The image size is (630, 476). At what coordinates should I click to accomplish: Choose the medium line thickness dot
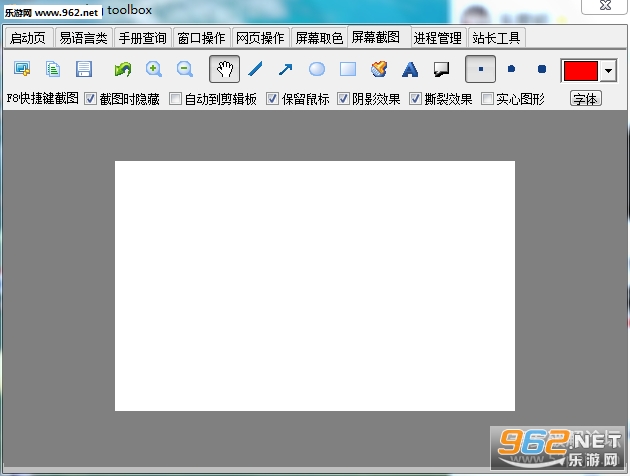tap(511, 69)
